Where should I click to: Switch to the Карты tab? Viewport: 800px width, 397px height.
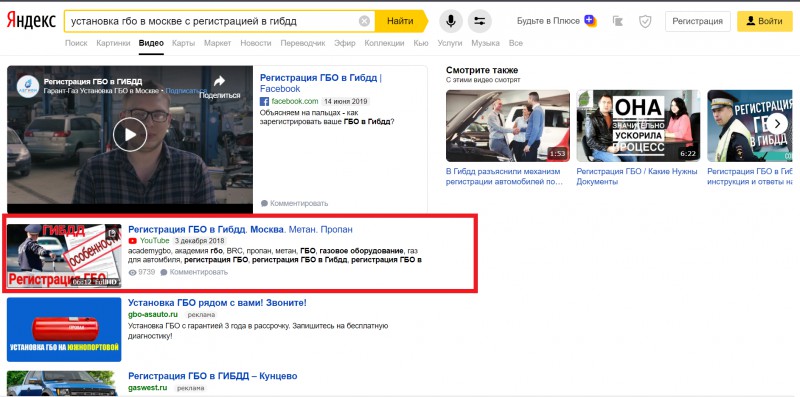click(x=184, y=43)
